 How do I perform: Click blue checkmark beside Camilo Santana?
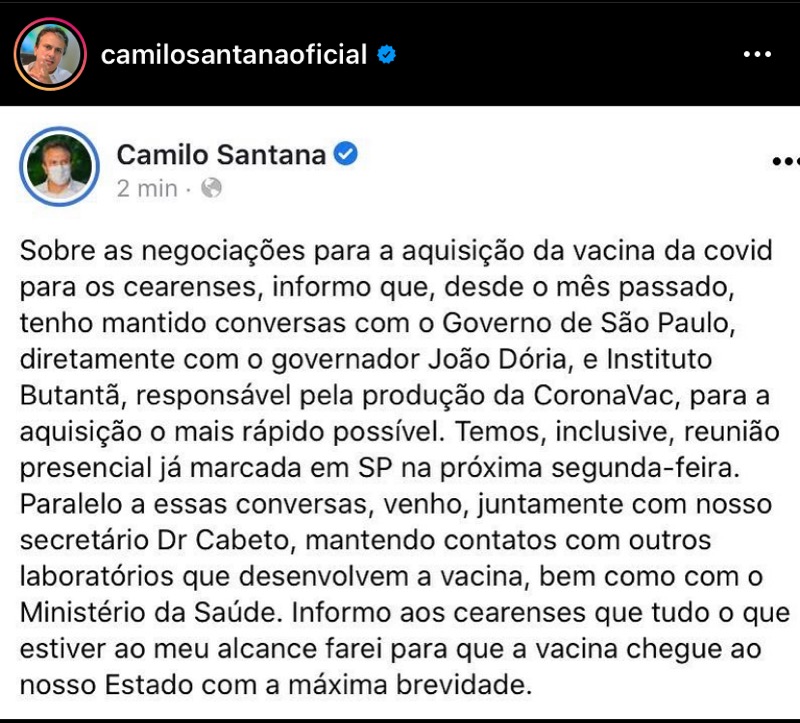click(345, 154)
